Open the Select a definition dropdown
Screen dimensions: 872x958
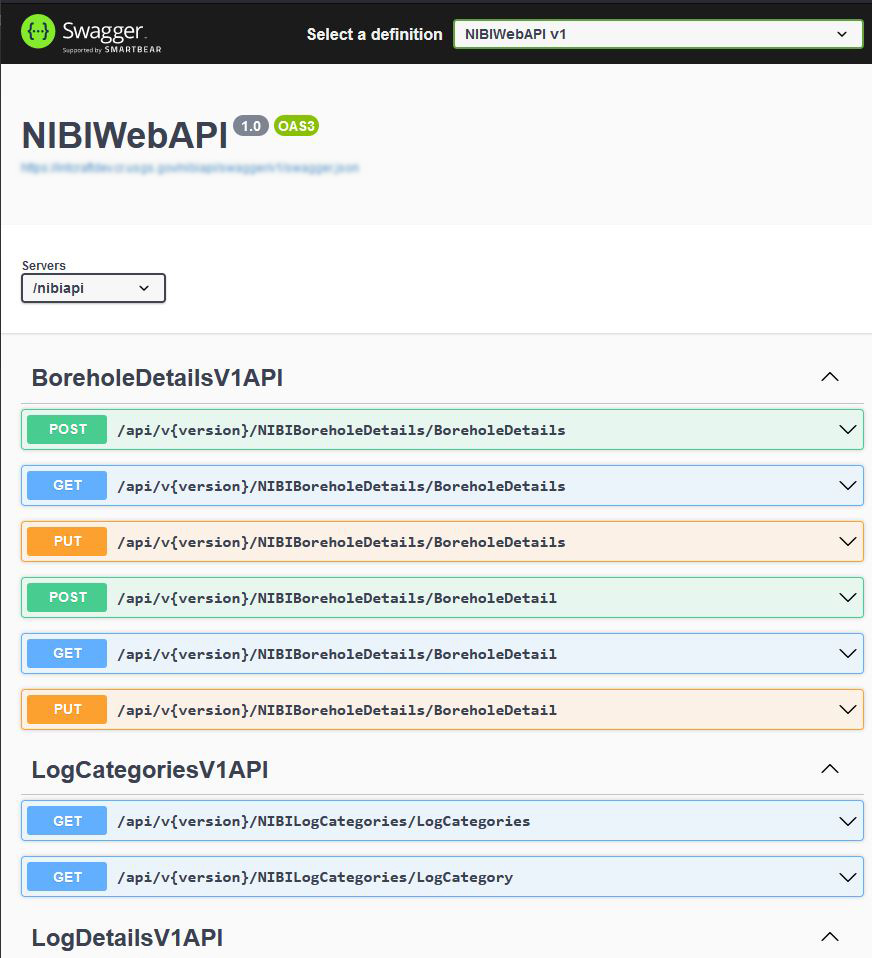[x=658, y=34]
